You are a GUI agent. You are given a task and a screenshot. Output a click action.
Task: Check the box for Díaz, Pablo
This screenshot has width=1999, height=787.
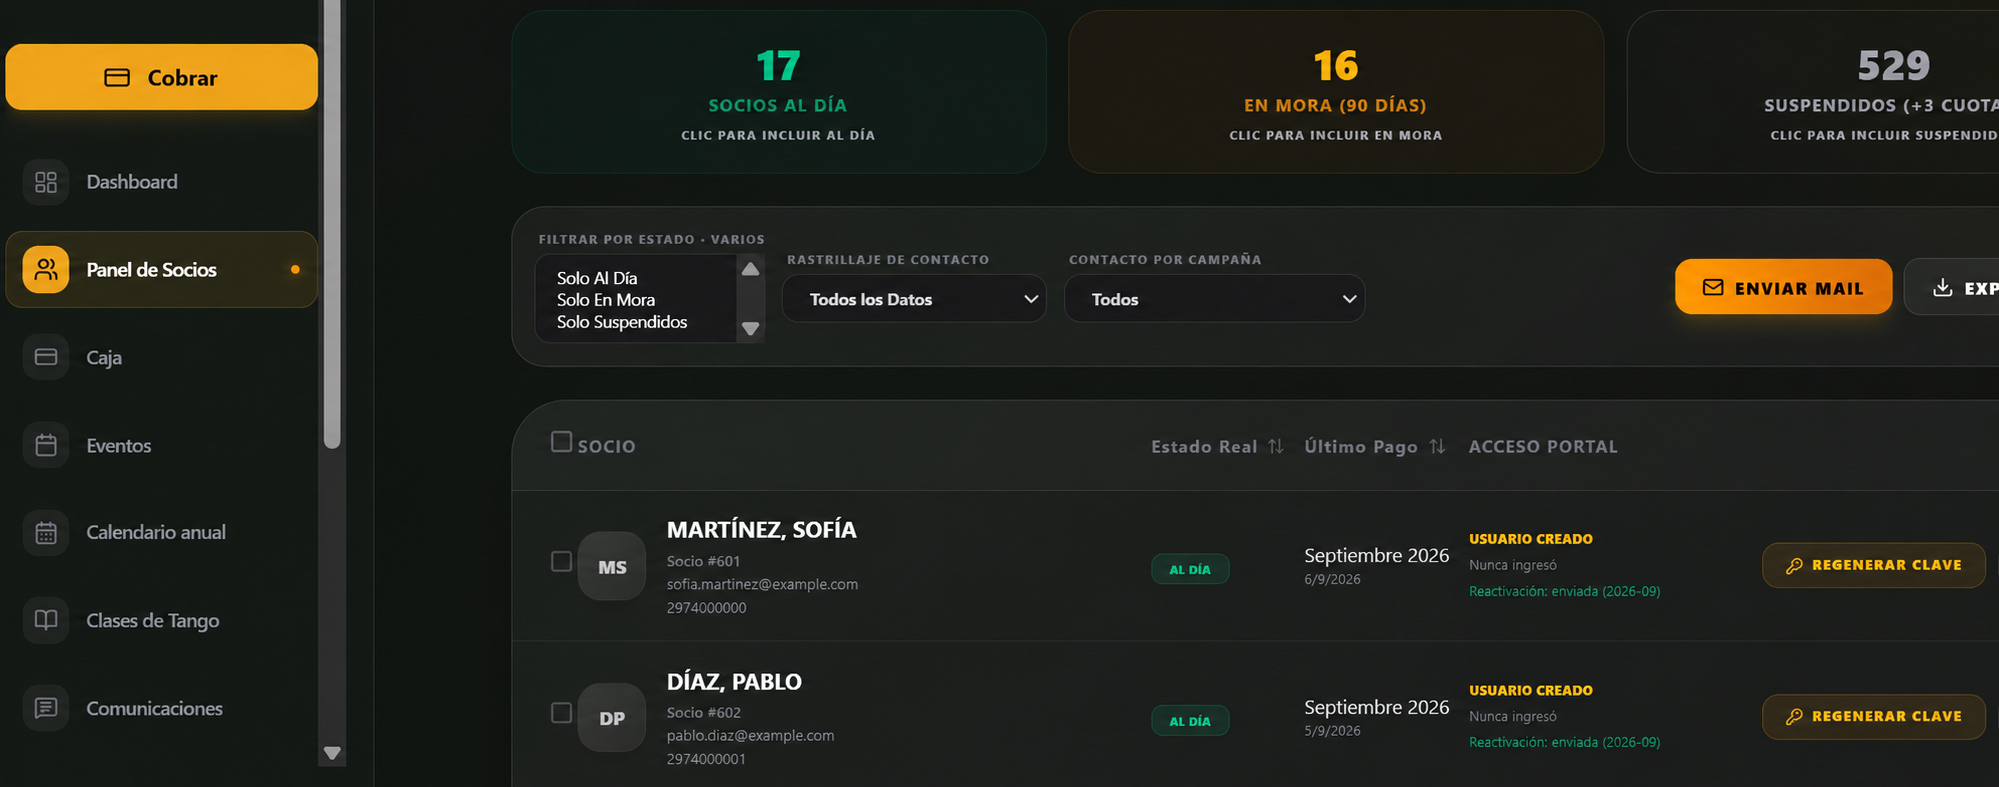(561, 712)
